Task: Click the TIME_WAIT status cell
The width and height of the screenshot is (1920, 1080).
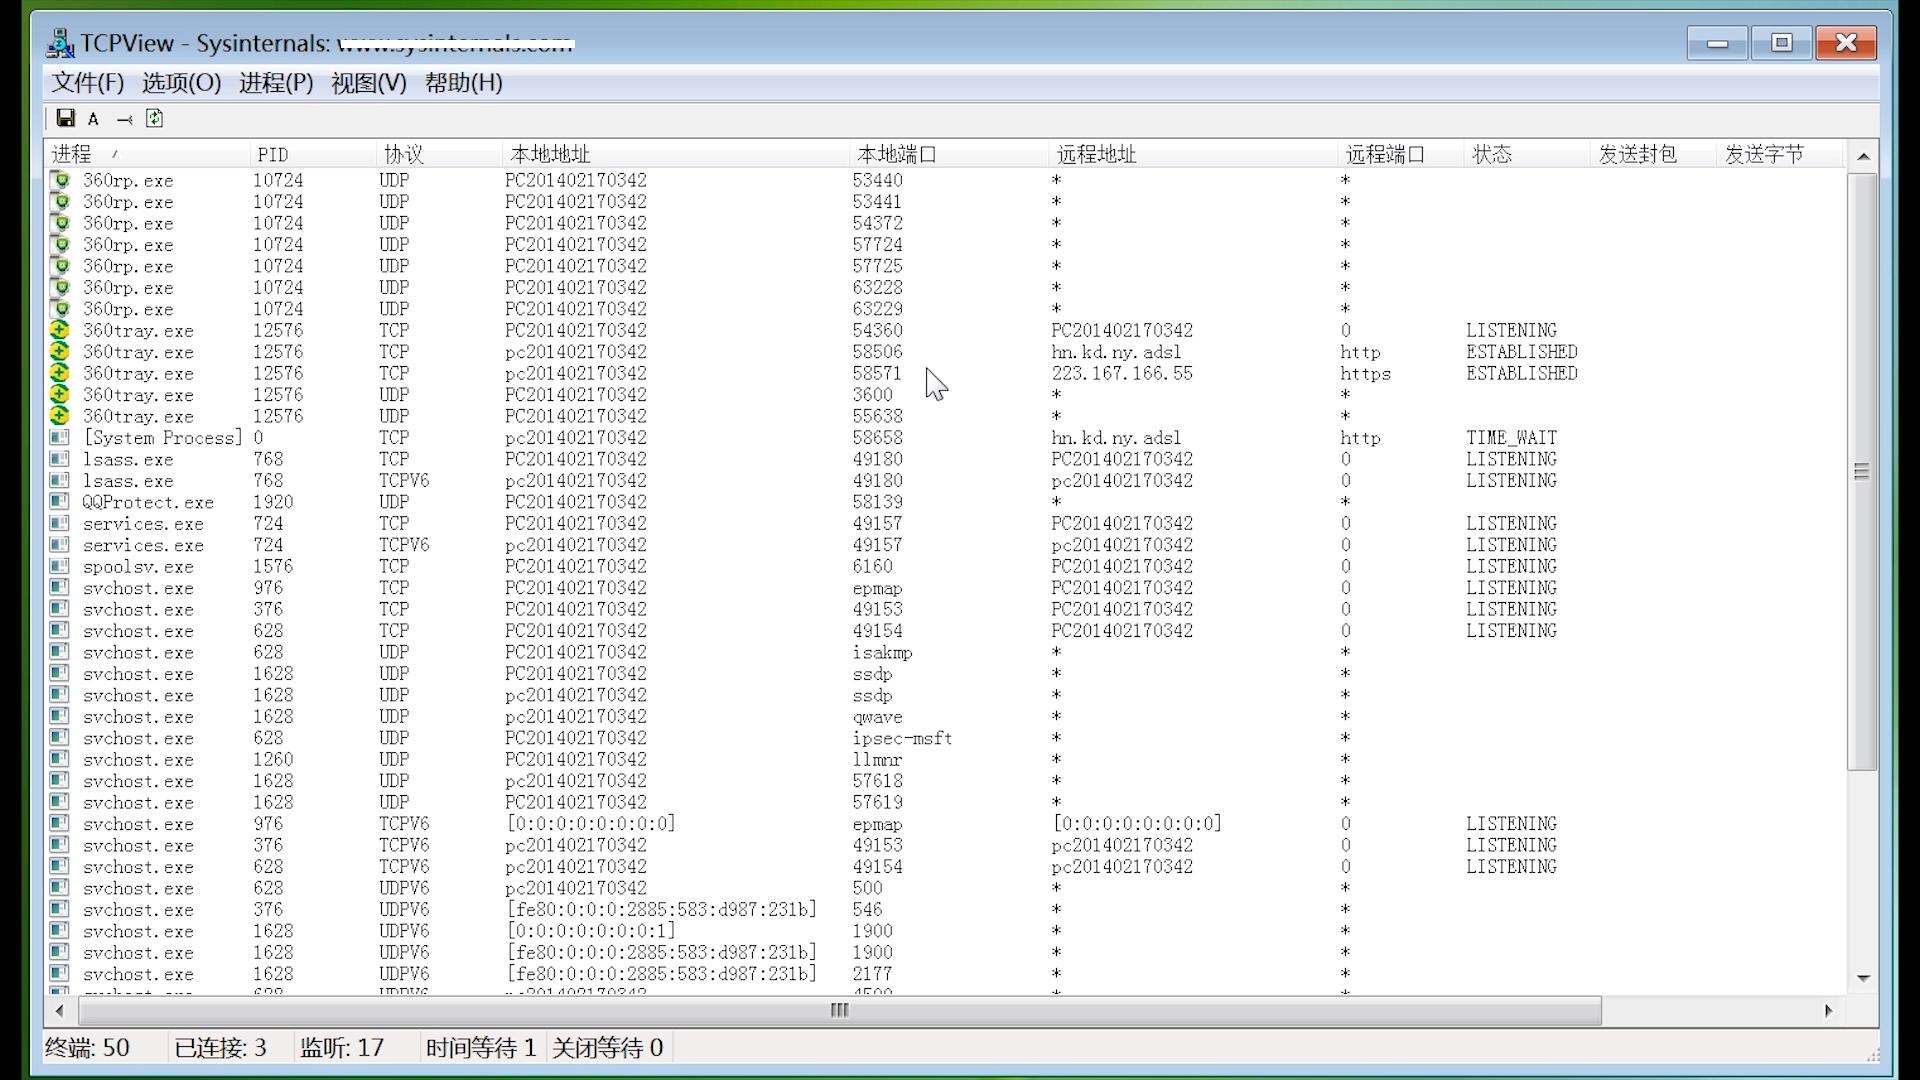Action: point(1511,438)
